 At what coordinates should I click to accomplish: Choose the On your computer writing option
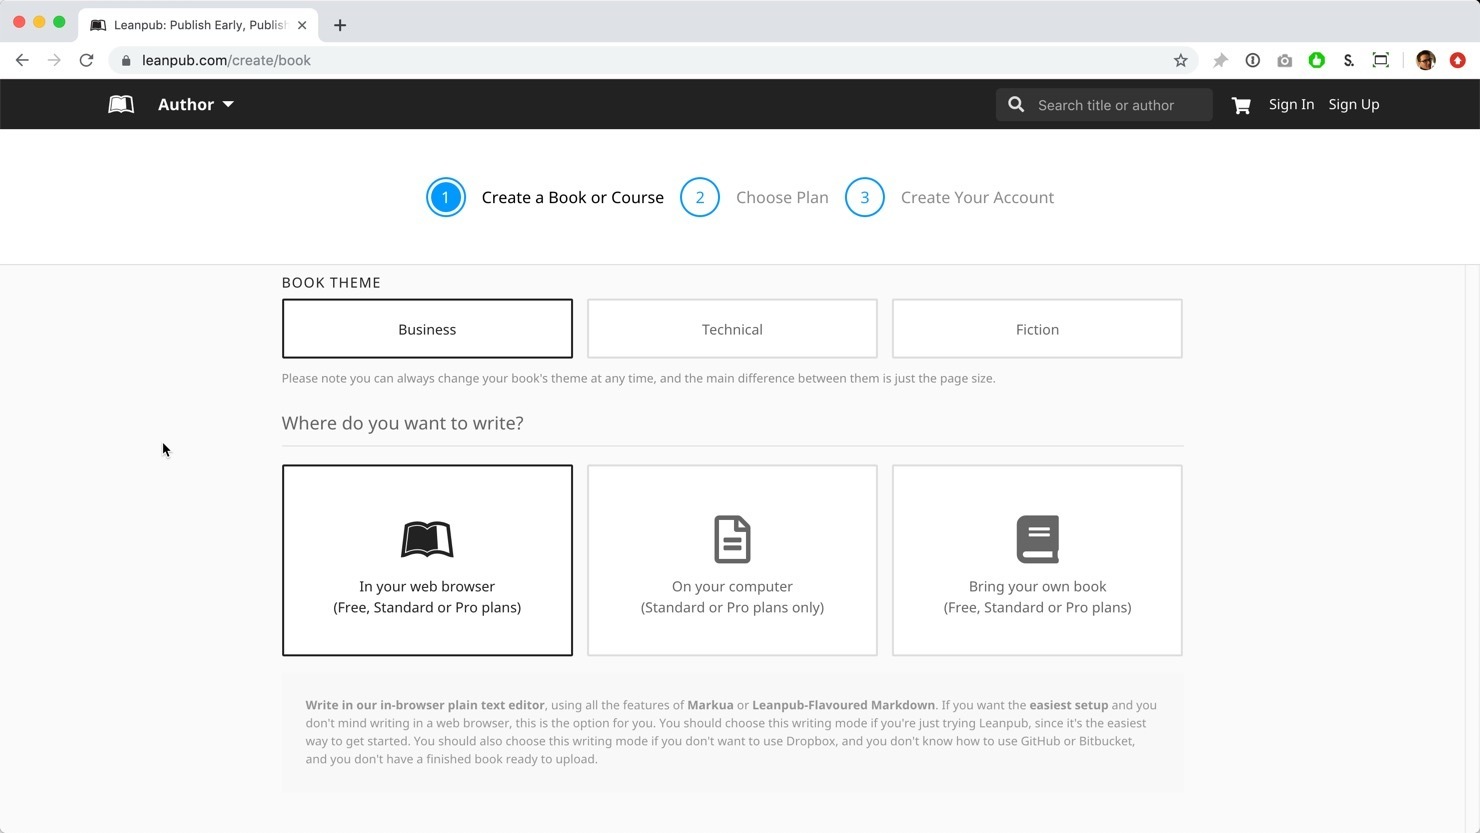pyautogui.click(x=732, y=560)
